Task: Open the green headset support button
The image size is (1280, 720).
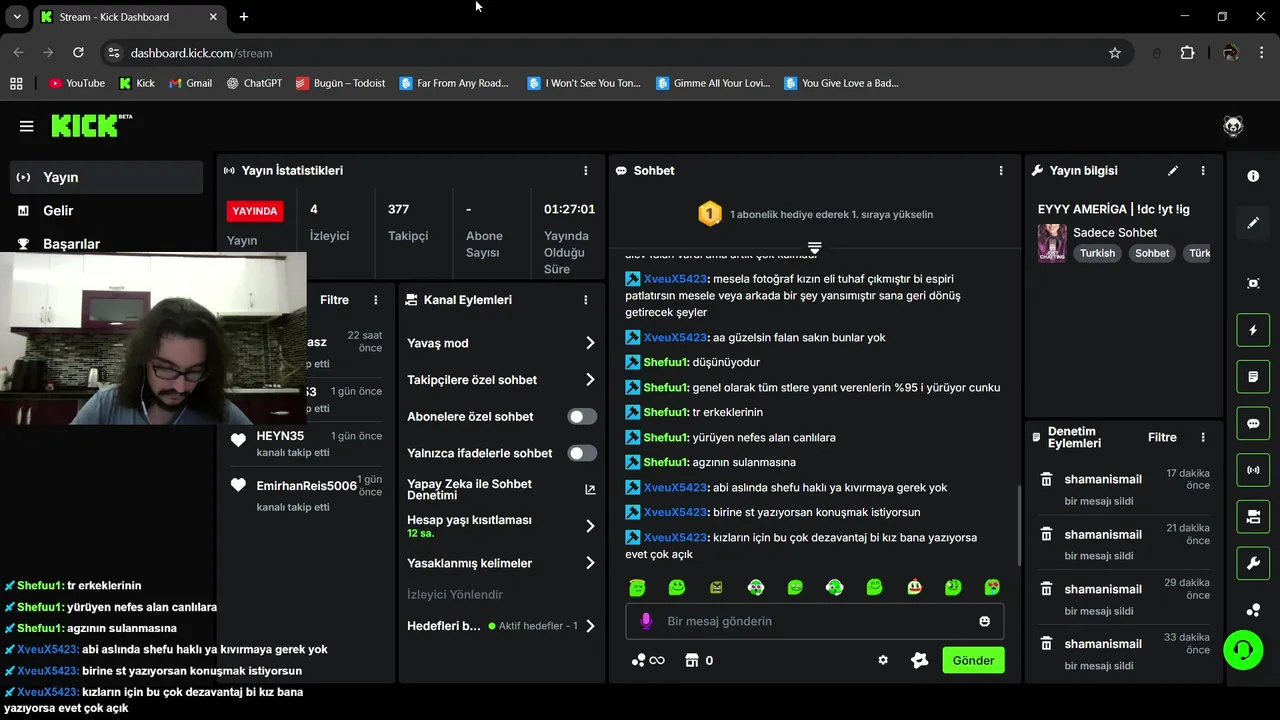Action: 1243,650
